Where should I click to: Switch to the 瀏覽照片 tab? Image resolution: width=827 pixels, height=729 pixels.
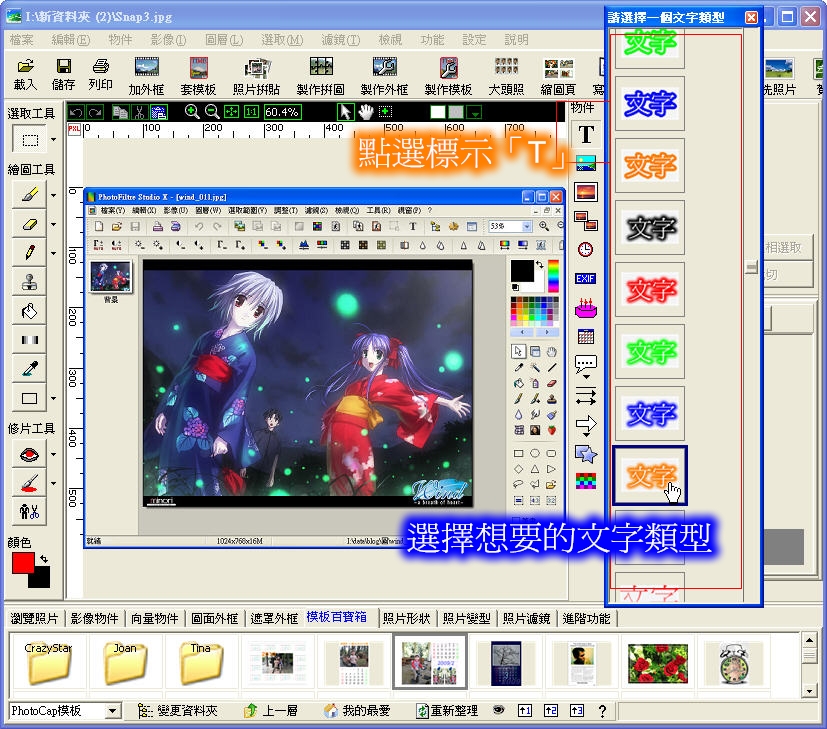[34, 618]
